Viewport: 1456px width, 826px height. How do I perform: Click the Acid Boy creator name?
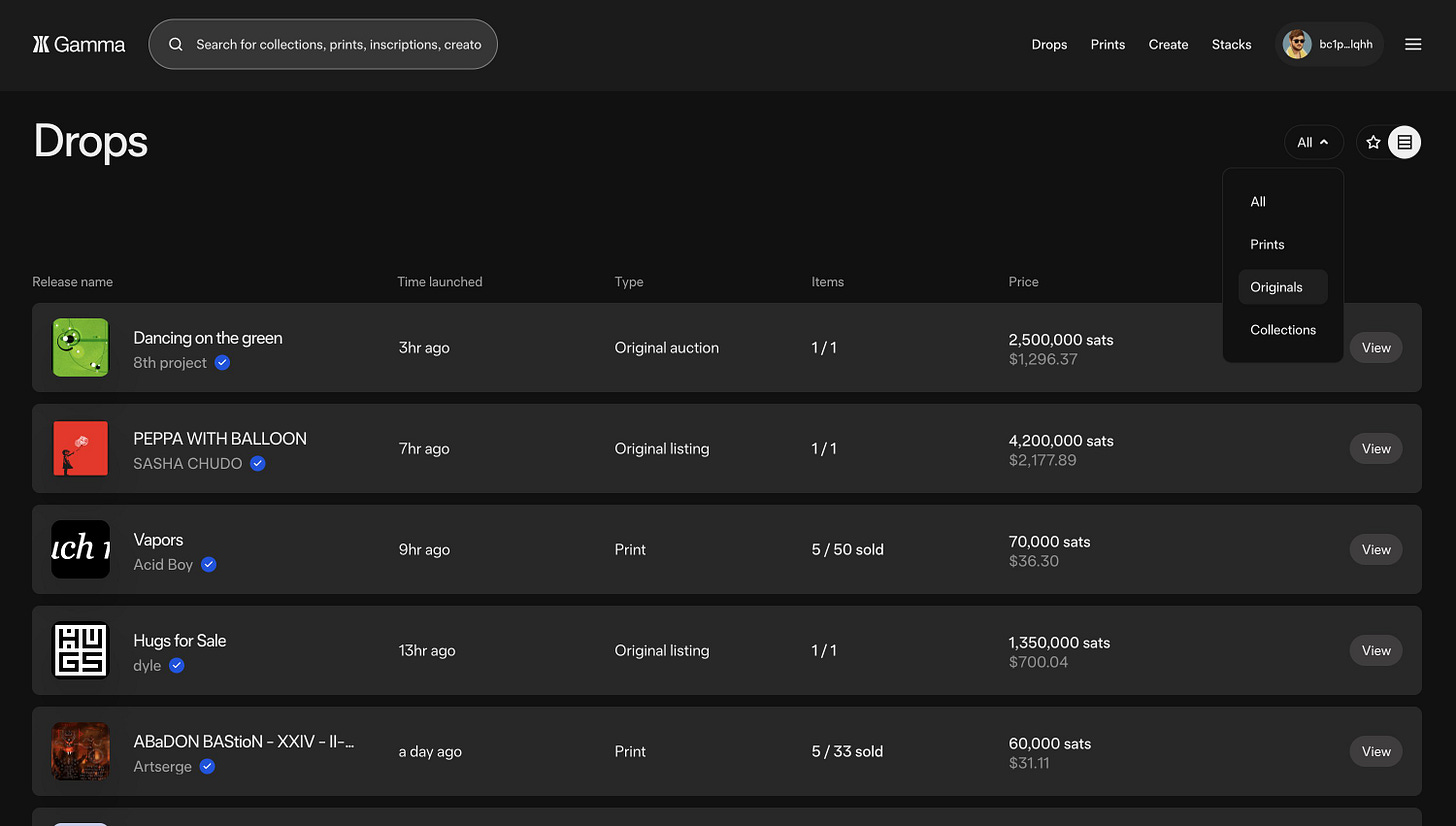click(163, 565)
